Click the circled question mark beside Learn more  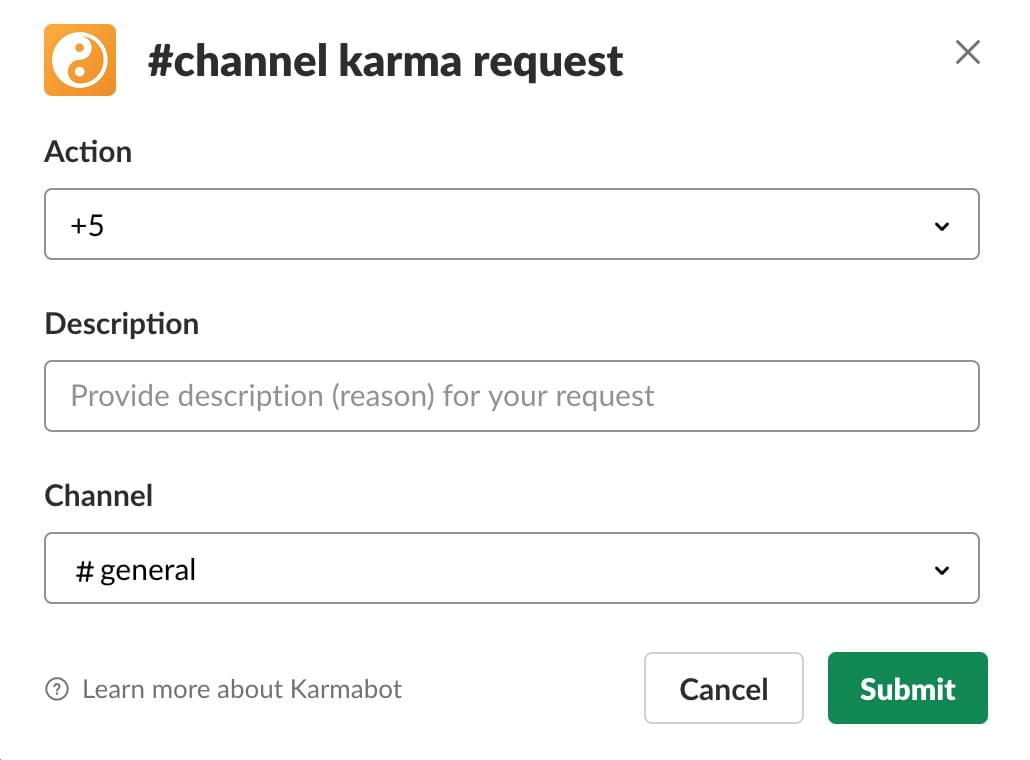(57, 689)
